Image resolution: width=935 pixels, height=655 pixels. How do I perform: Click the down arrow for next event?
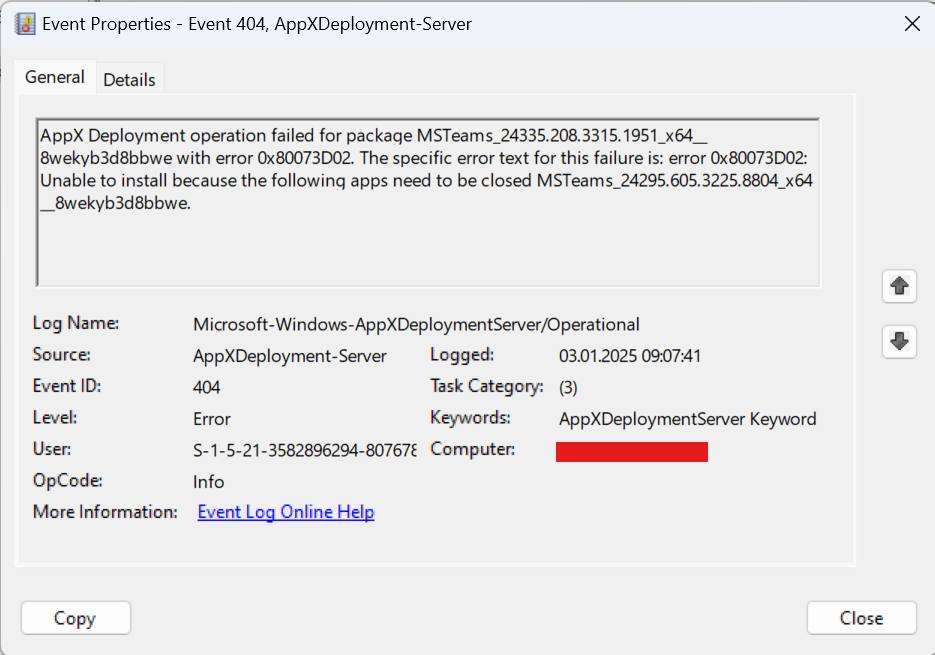[x=899, y=341]
